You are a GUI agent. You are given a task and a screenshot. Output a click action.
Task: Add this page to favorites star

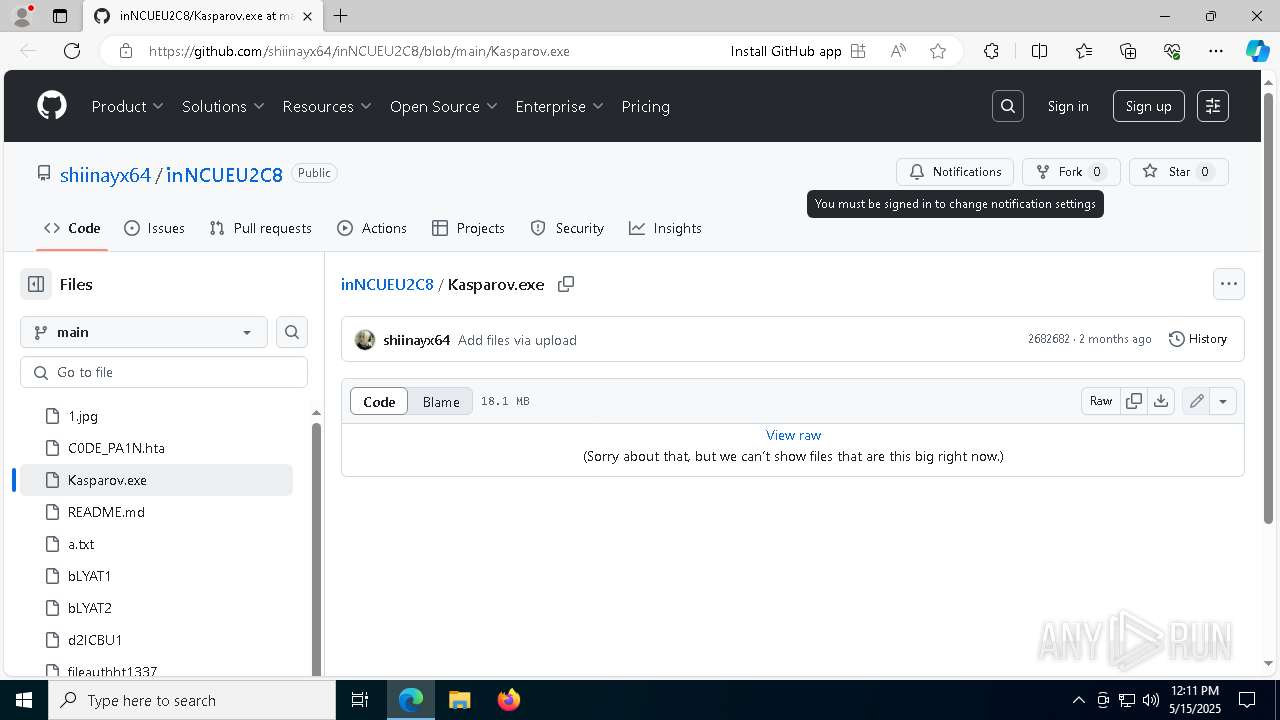tap(938, 51)
